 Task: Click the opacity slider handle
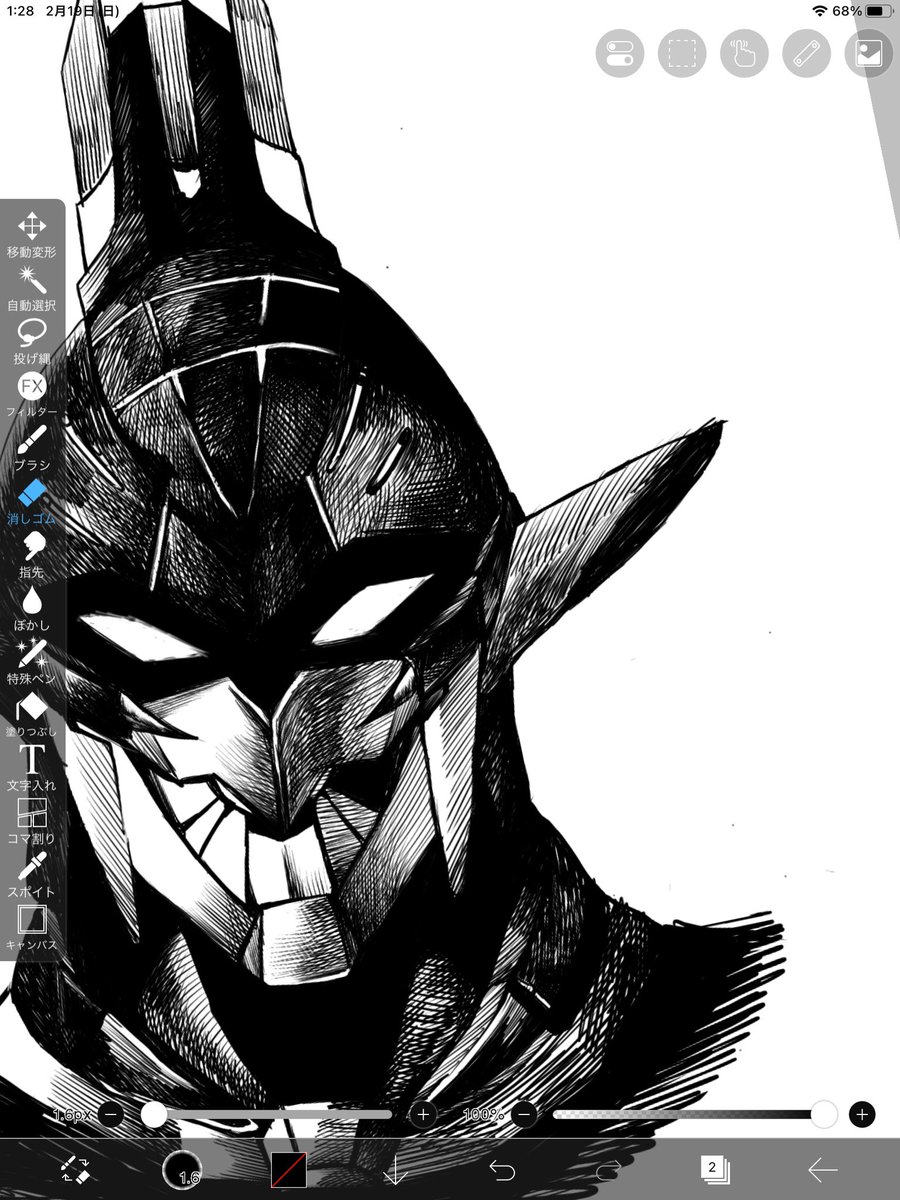click(x=824, y=1114)
